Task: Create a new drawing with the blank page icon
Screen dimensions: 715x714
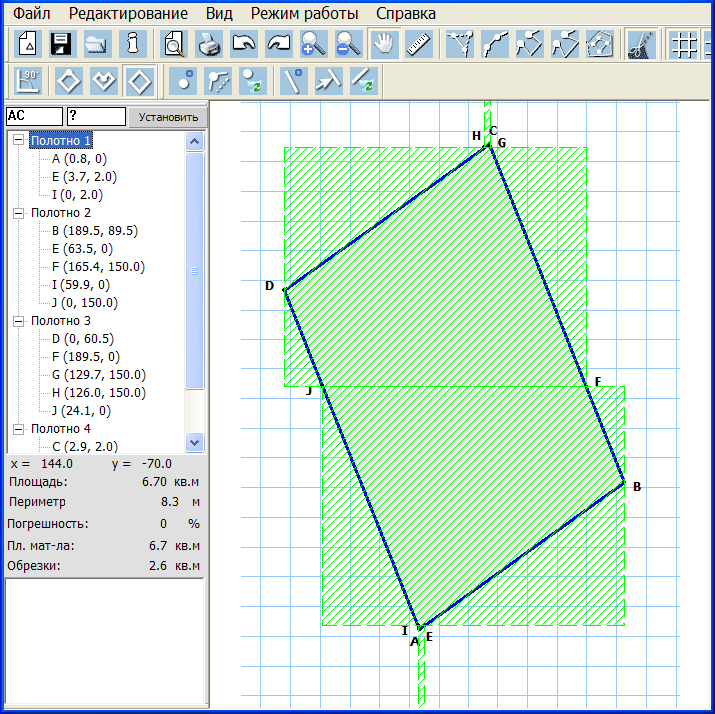Action: point(28,44)
